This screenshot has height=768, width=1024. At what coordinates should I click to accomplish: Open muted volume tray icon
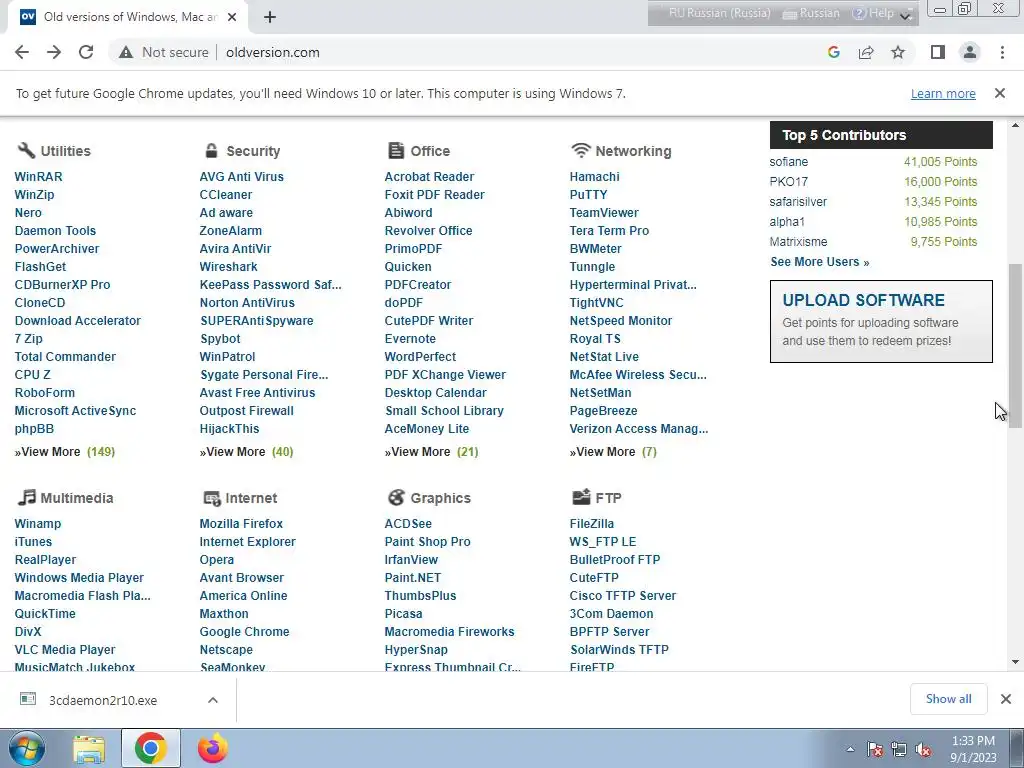(923, 749)
